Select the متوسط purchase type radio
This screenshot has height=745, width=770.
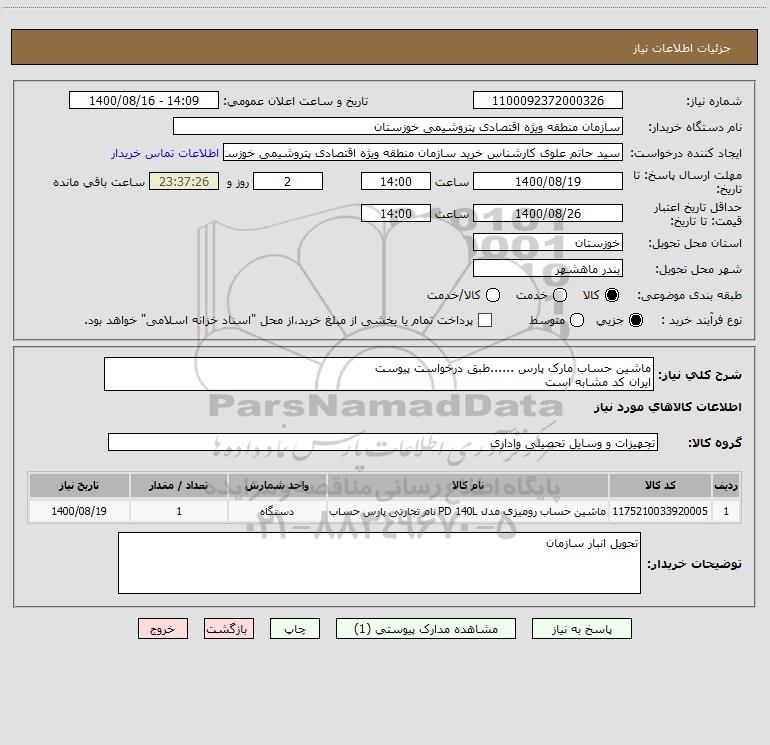(577, 320)
